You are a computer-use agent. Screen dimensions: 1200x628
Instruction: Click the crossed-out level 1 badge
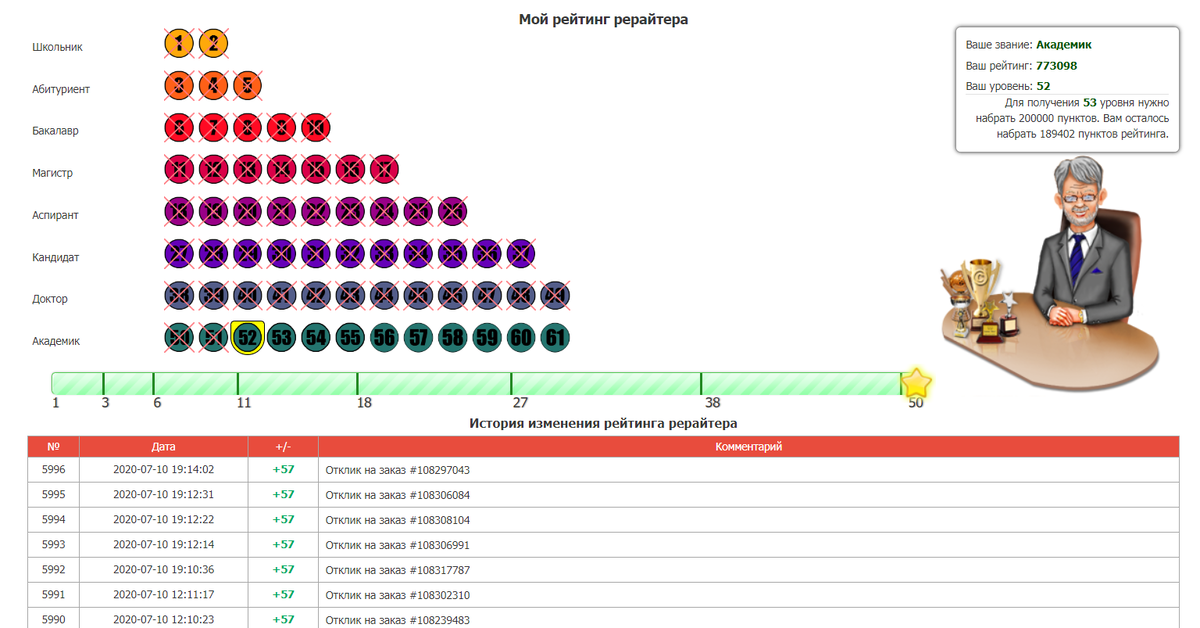[x=179, y=43]
